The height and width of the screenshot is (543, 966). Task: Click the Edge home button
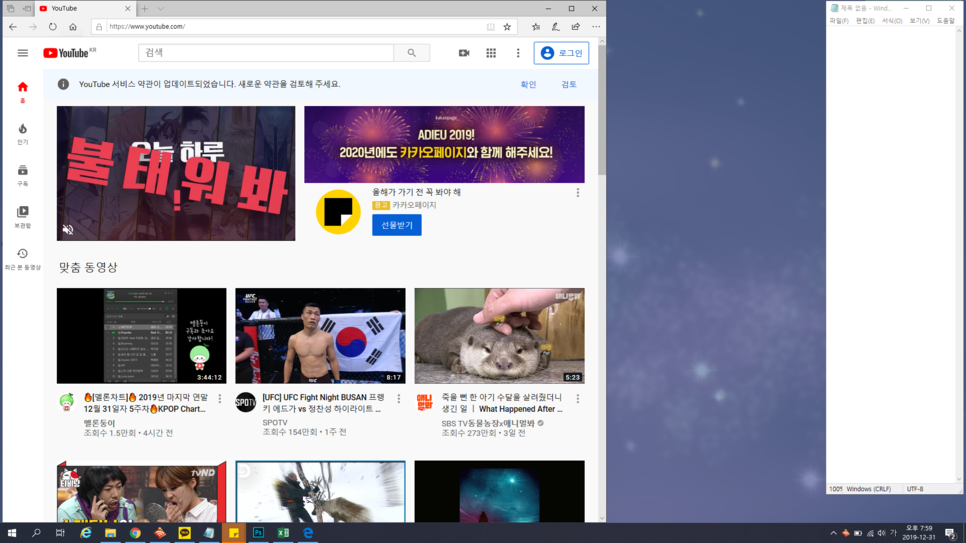tap(73, 27)
